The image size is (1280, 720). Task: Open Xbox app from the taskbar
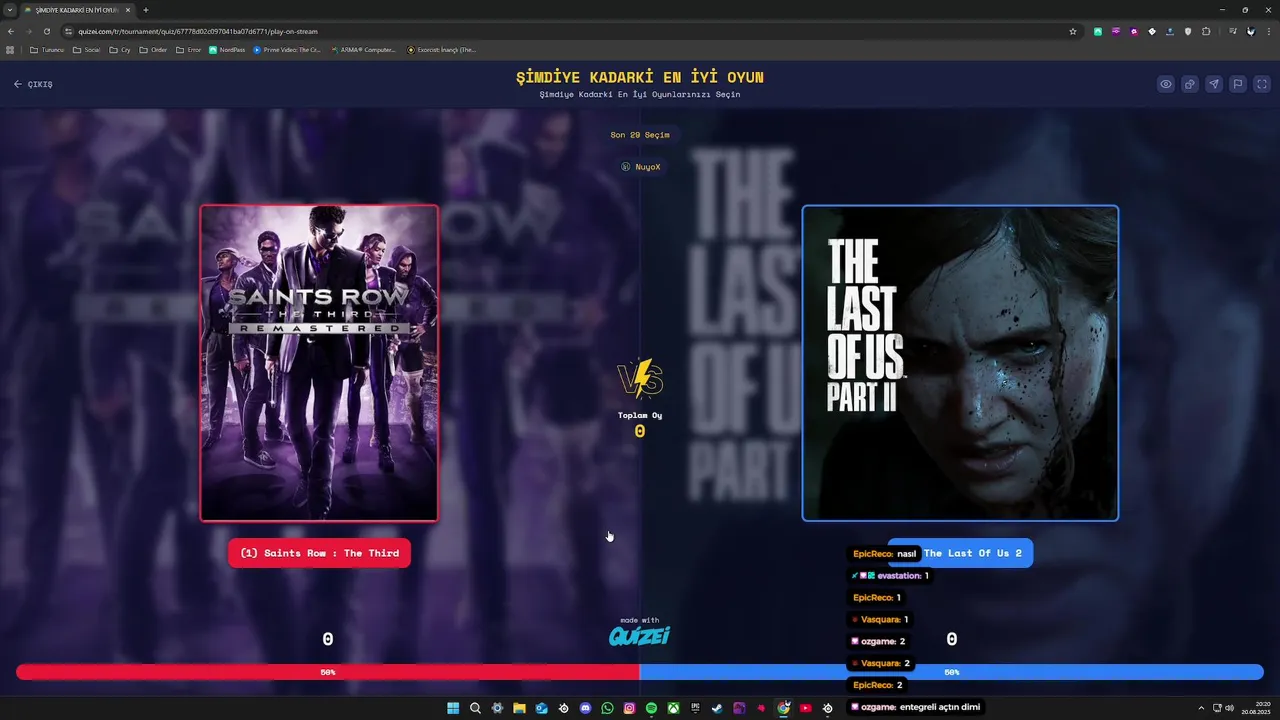coord(673,708)
